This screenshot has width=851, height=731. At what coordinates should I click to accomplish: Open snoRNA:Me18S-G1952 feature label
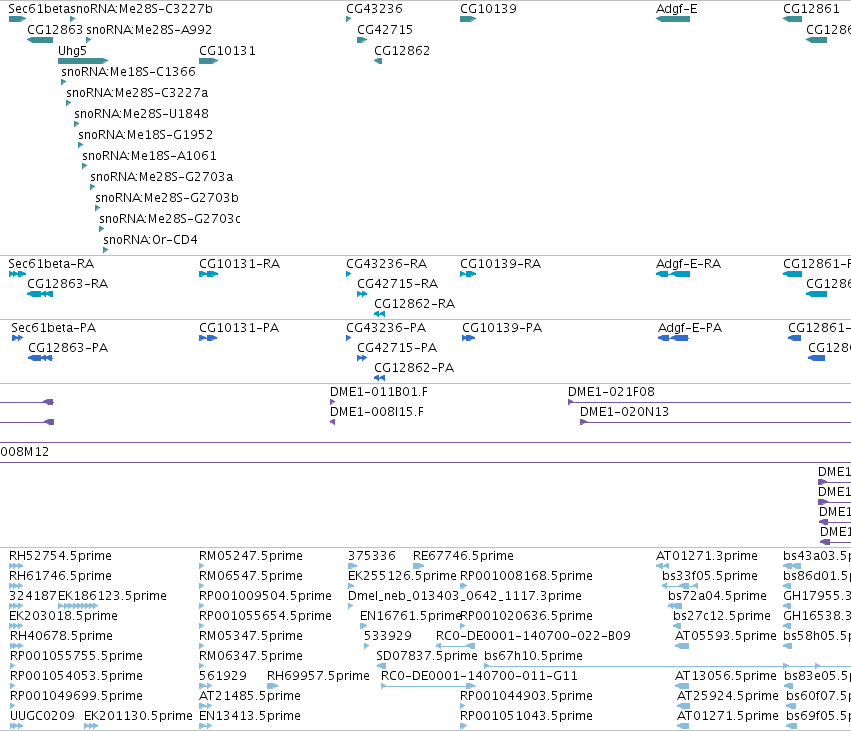[x=145, y=135]
